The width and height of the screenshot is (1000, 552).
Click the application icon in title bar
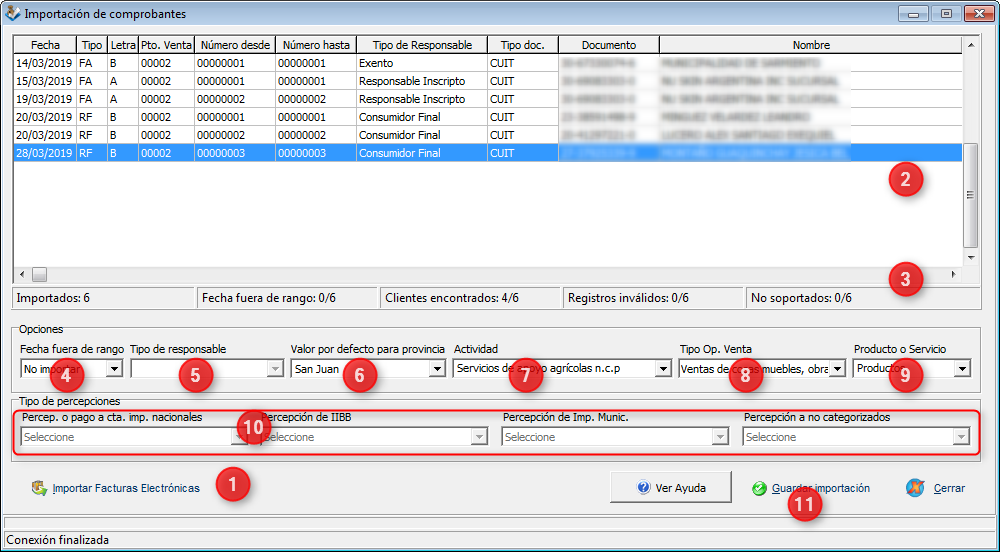point(12,14)
